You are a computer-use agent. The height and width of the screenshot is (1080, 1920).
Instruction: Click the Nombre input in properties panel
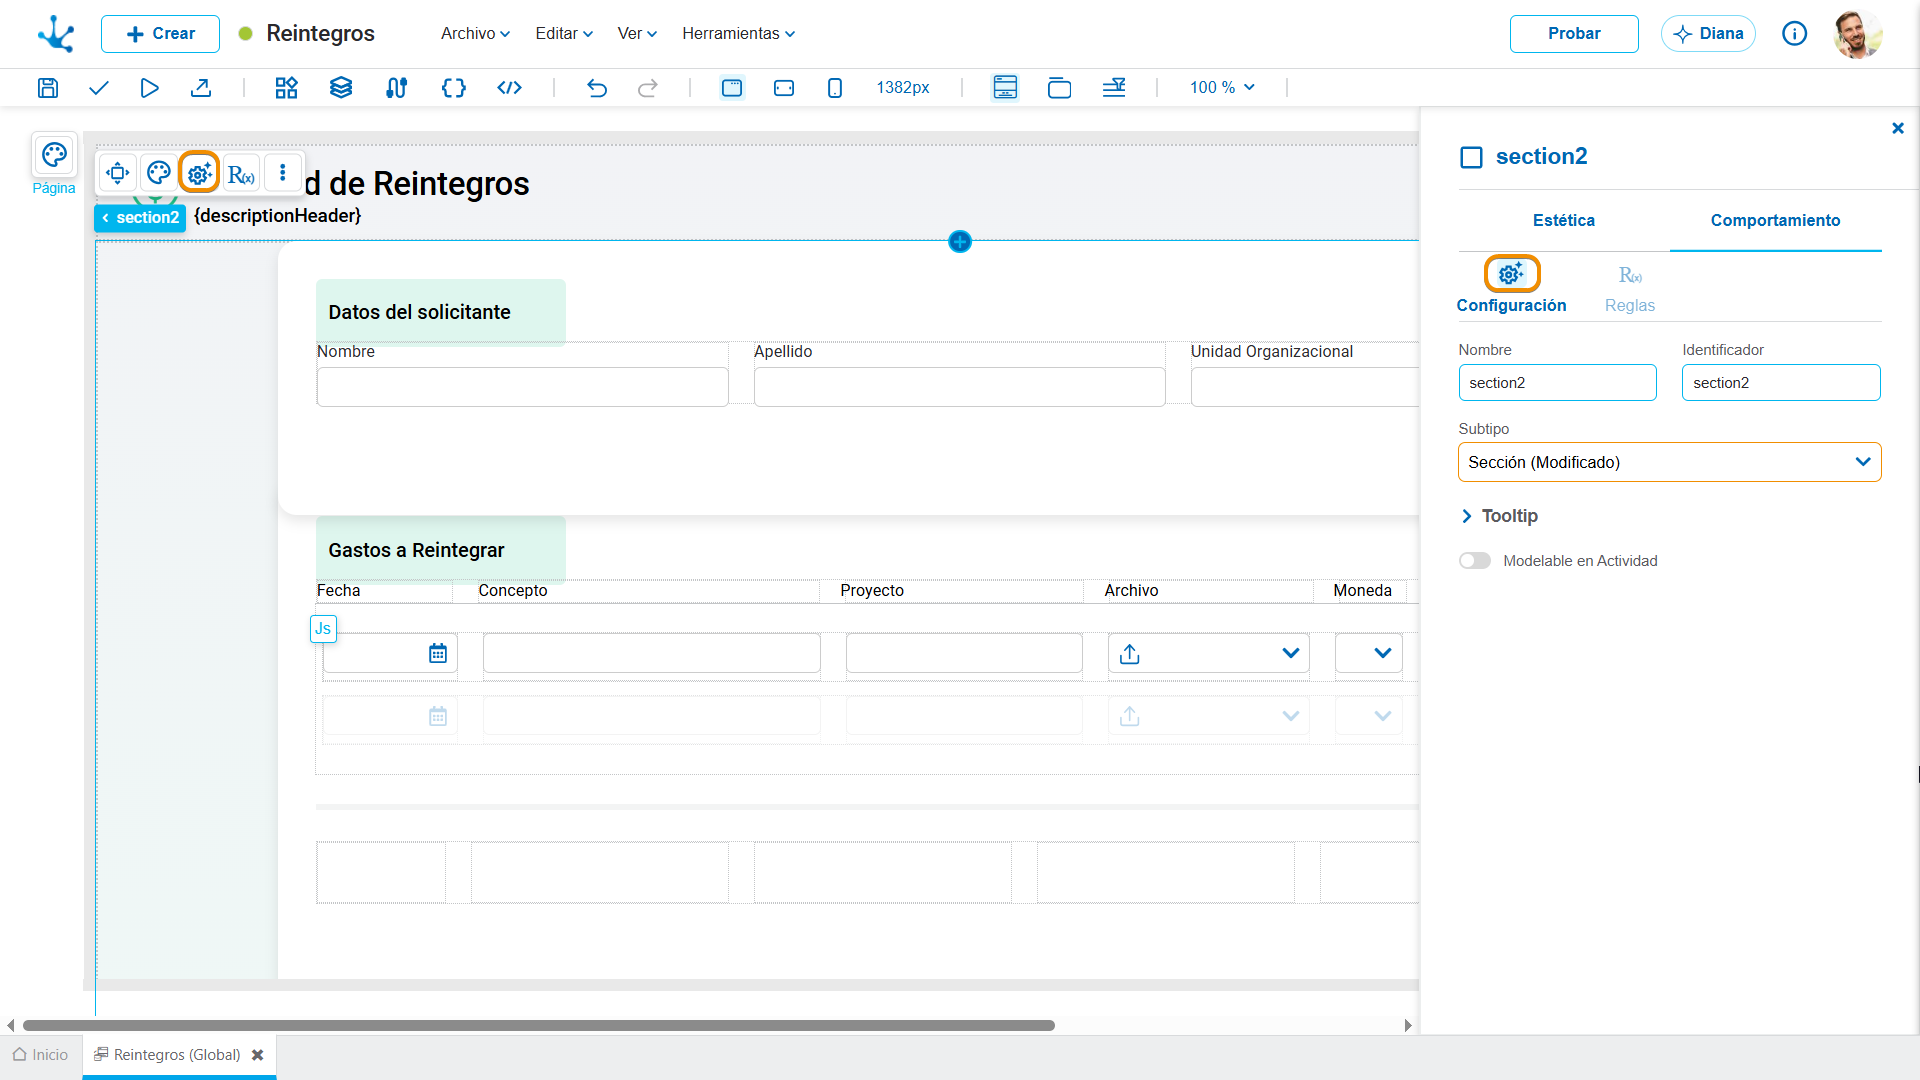coord(1557,383)
